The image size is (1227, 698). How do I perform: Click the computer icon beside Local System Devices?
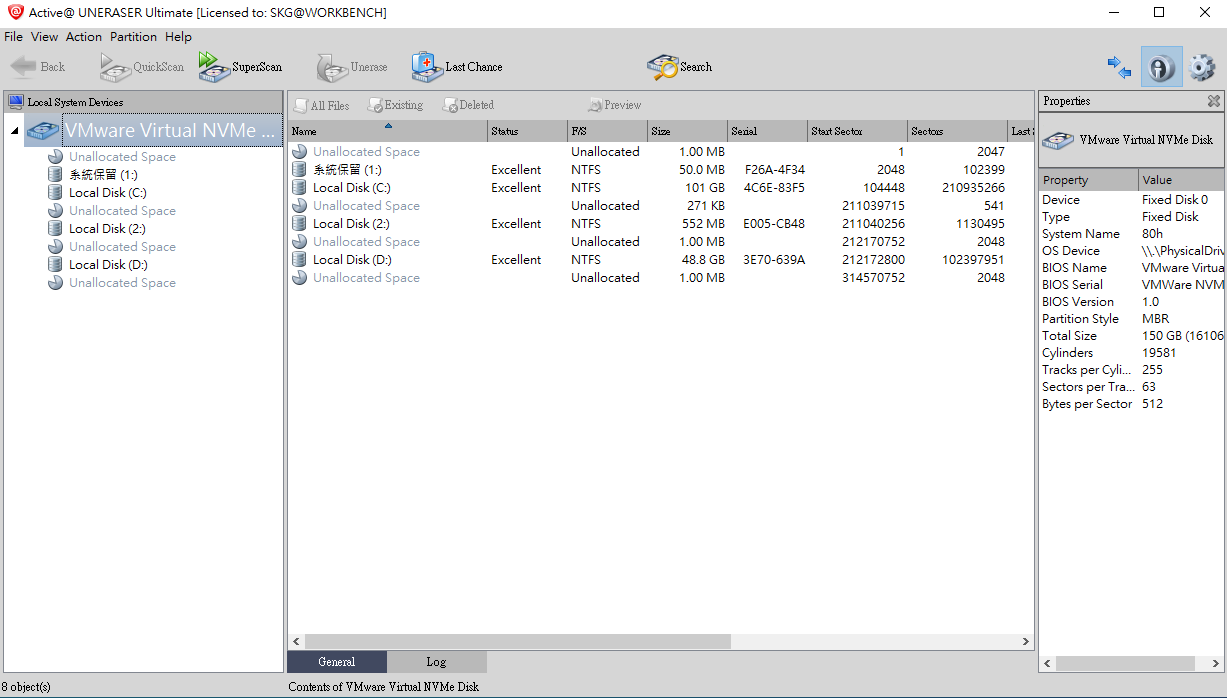pos(16,102)
